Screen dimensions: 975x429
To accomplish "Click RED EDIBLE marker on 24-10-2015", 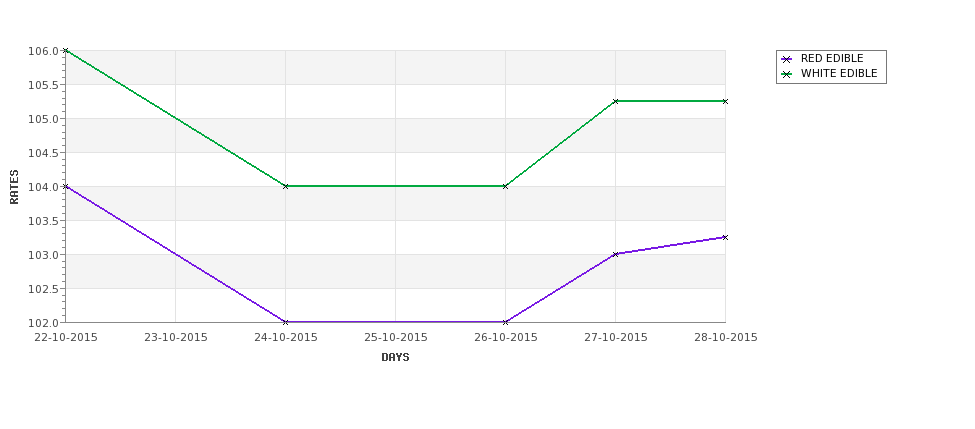I will click(285, 322).
